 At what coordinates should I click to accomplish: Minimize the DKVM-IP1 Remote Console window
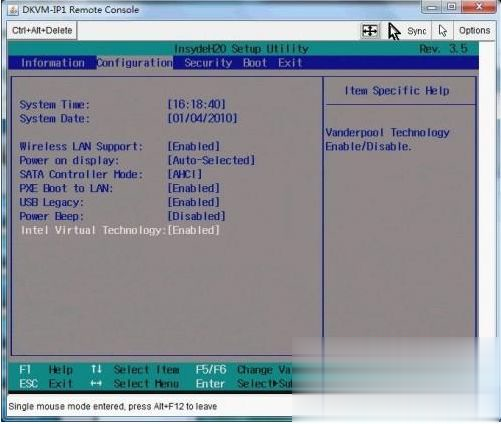tap(431, 7)
